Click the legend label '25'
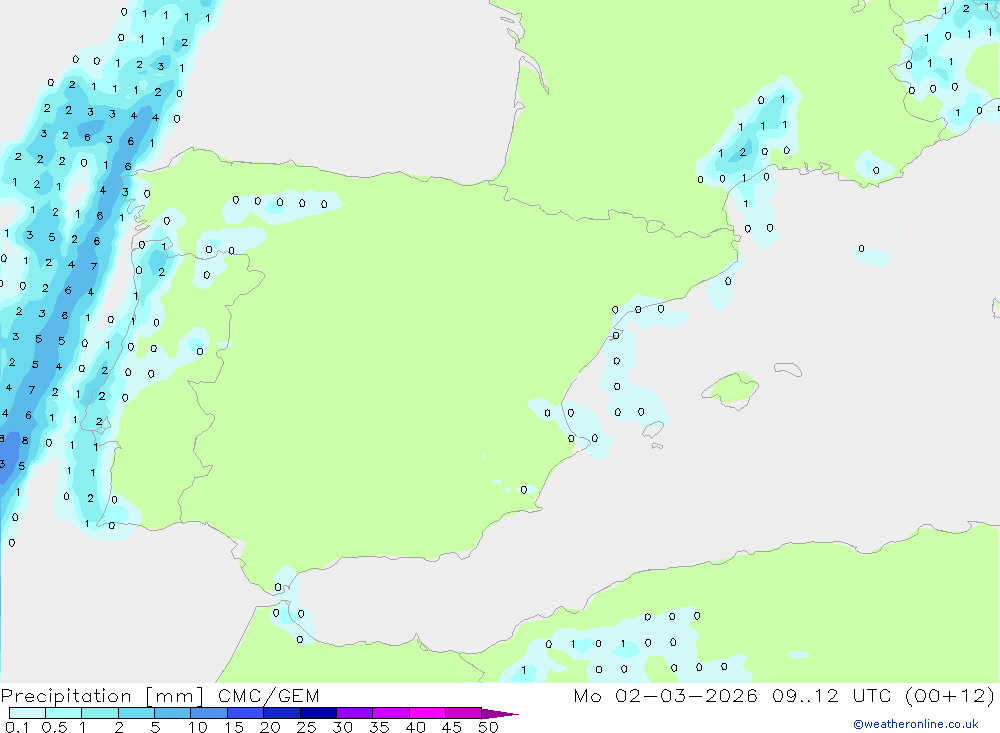The width and height of the screenshot is (1000, 733). pos(306,727)
